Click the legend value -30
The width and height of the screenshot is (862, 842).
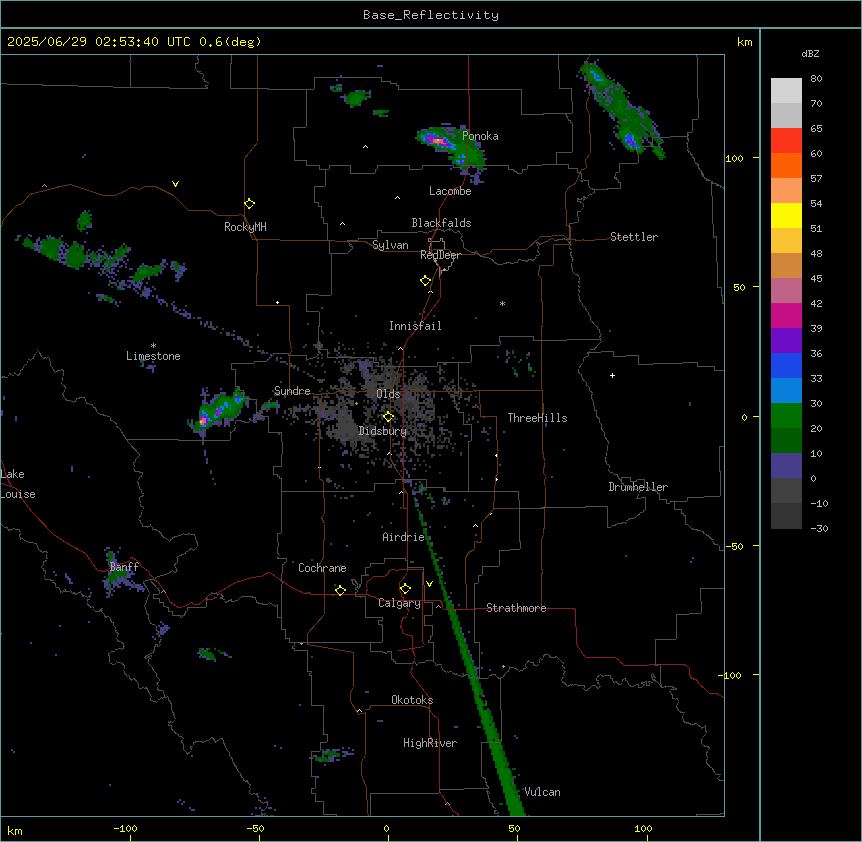click(x=819, y=528)
